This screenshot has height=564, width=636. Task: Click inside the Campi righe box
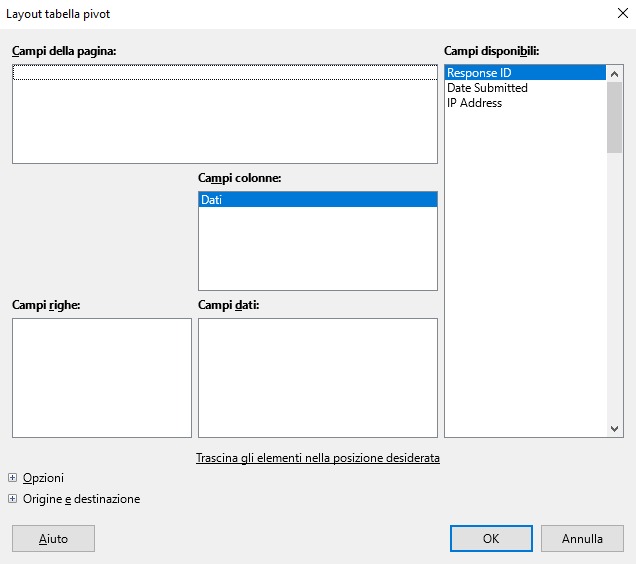[x=102, y=378]
